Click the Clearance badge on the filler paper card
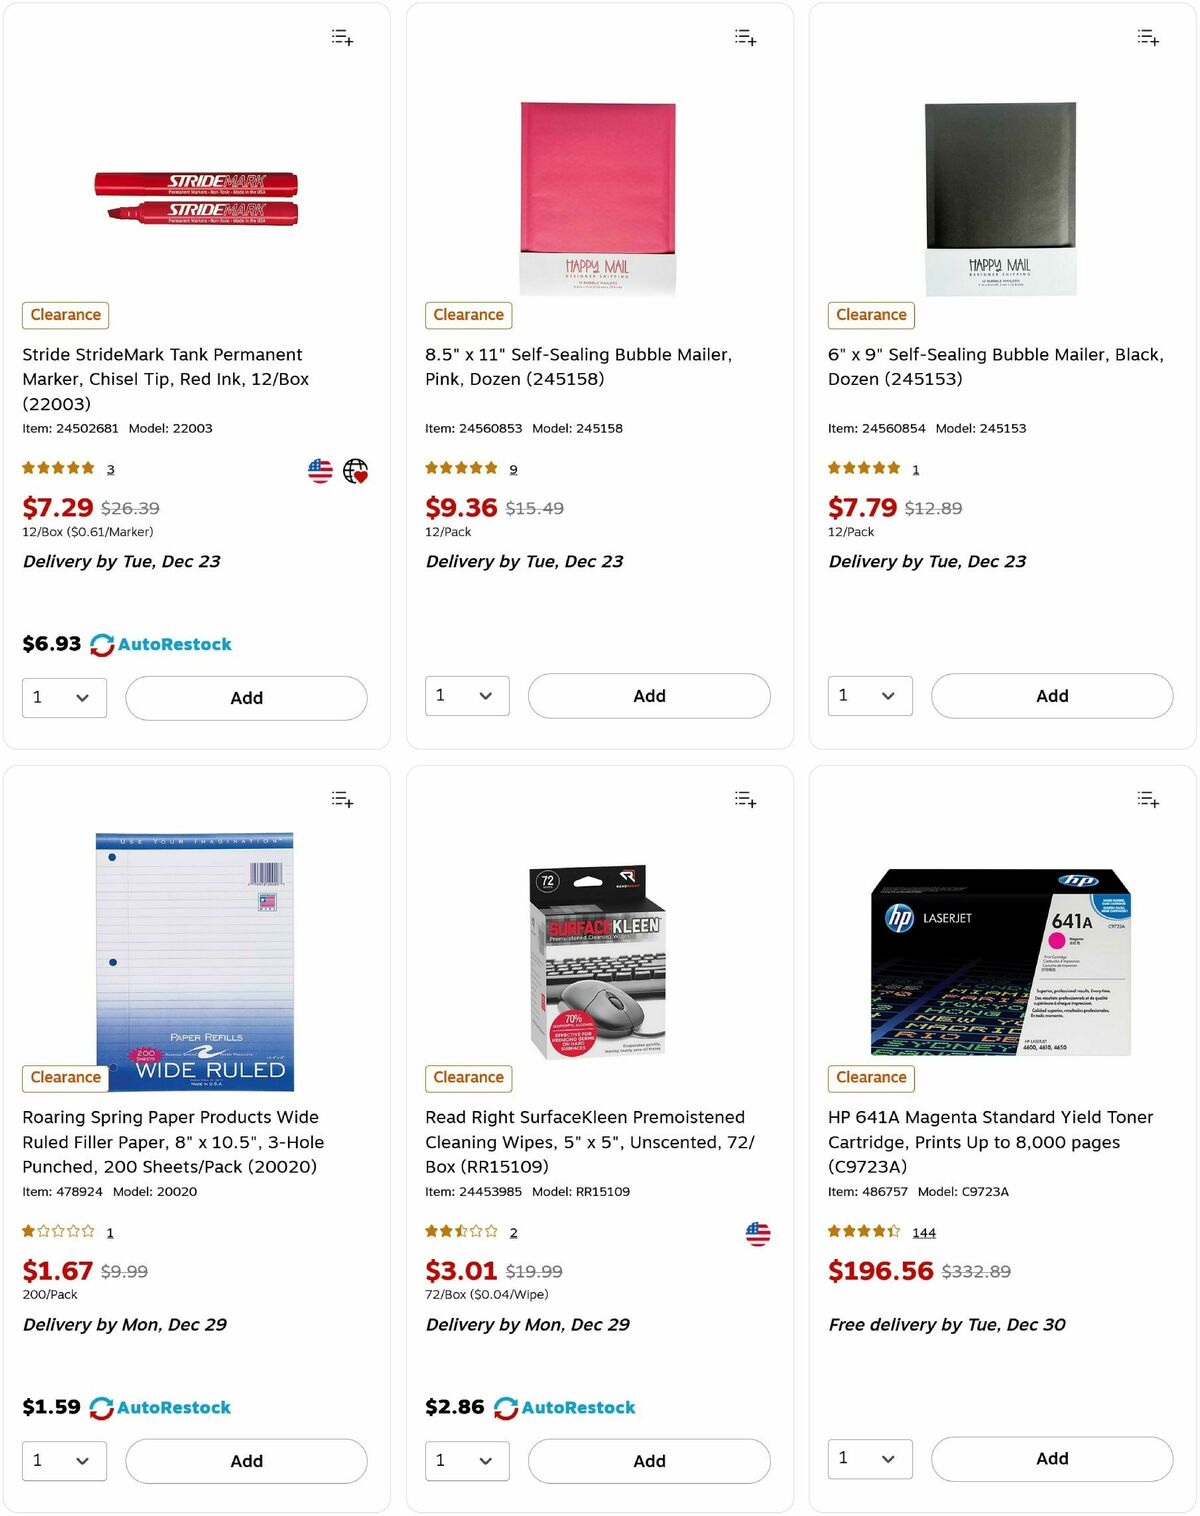 point(65,1078)
